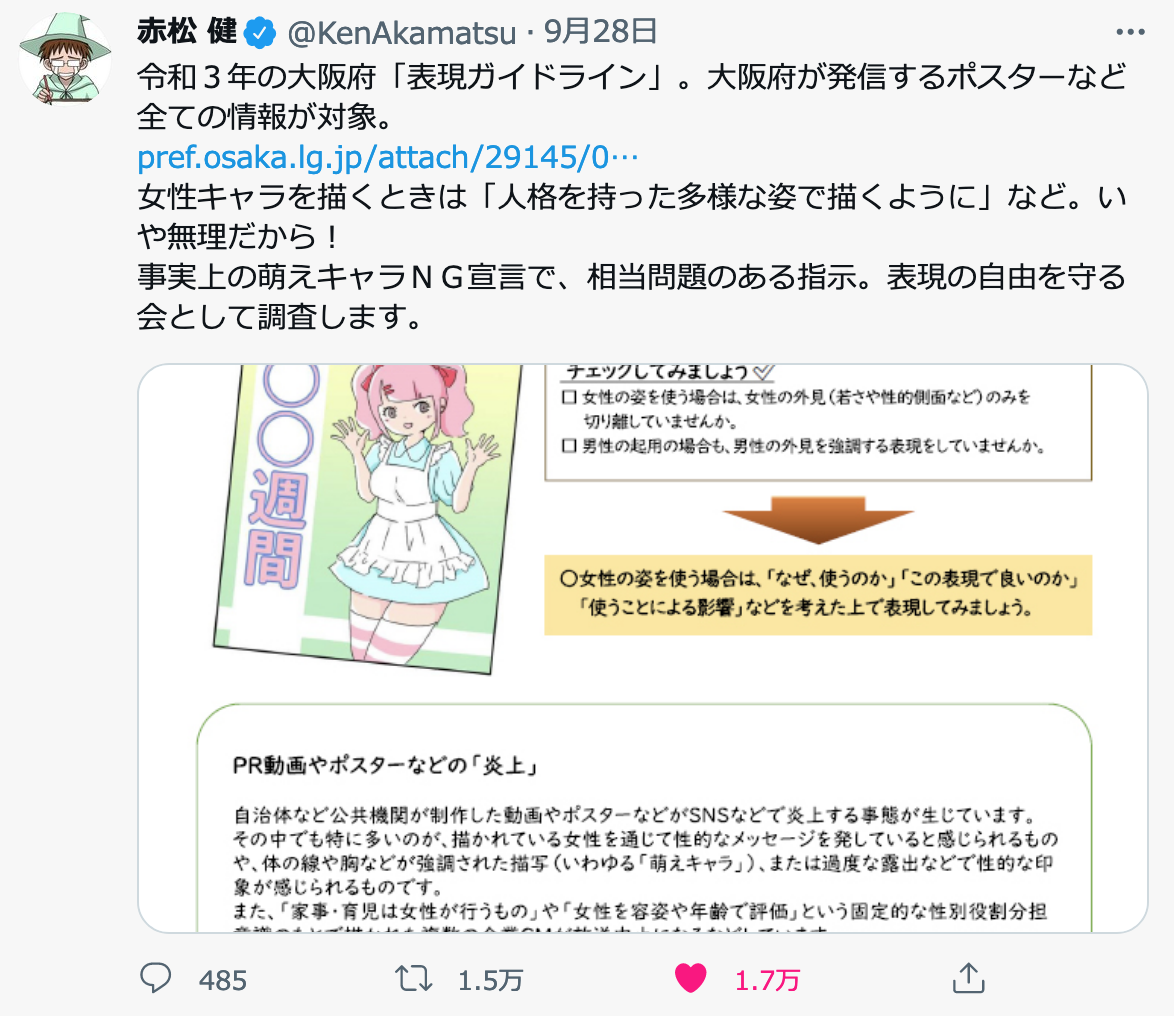Open the 赤松健 profile avatar
This screenshot has height=1016, width=1174.
[65, 58]
